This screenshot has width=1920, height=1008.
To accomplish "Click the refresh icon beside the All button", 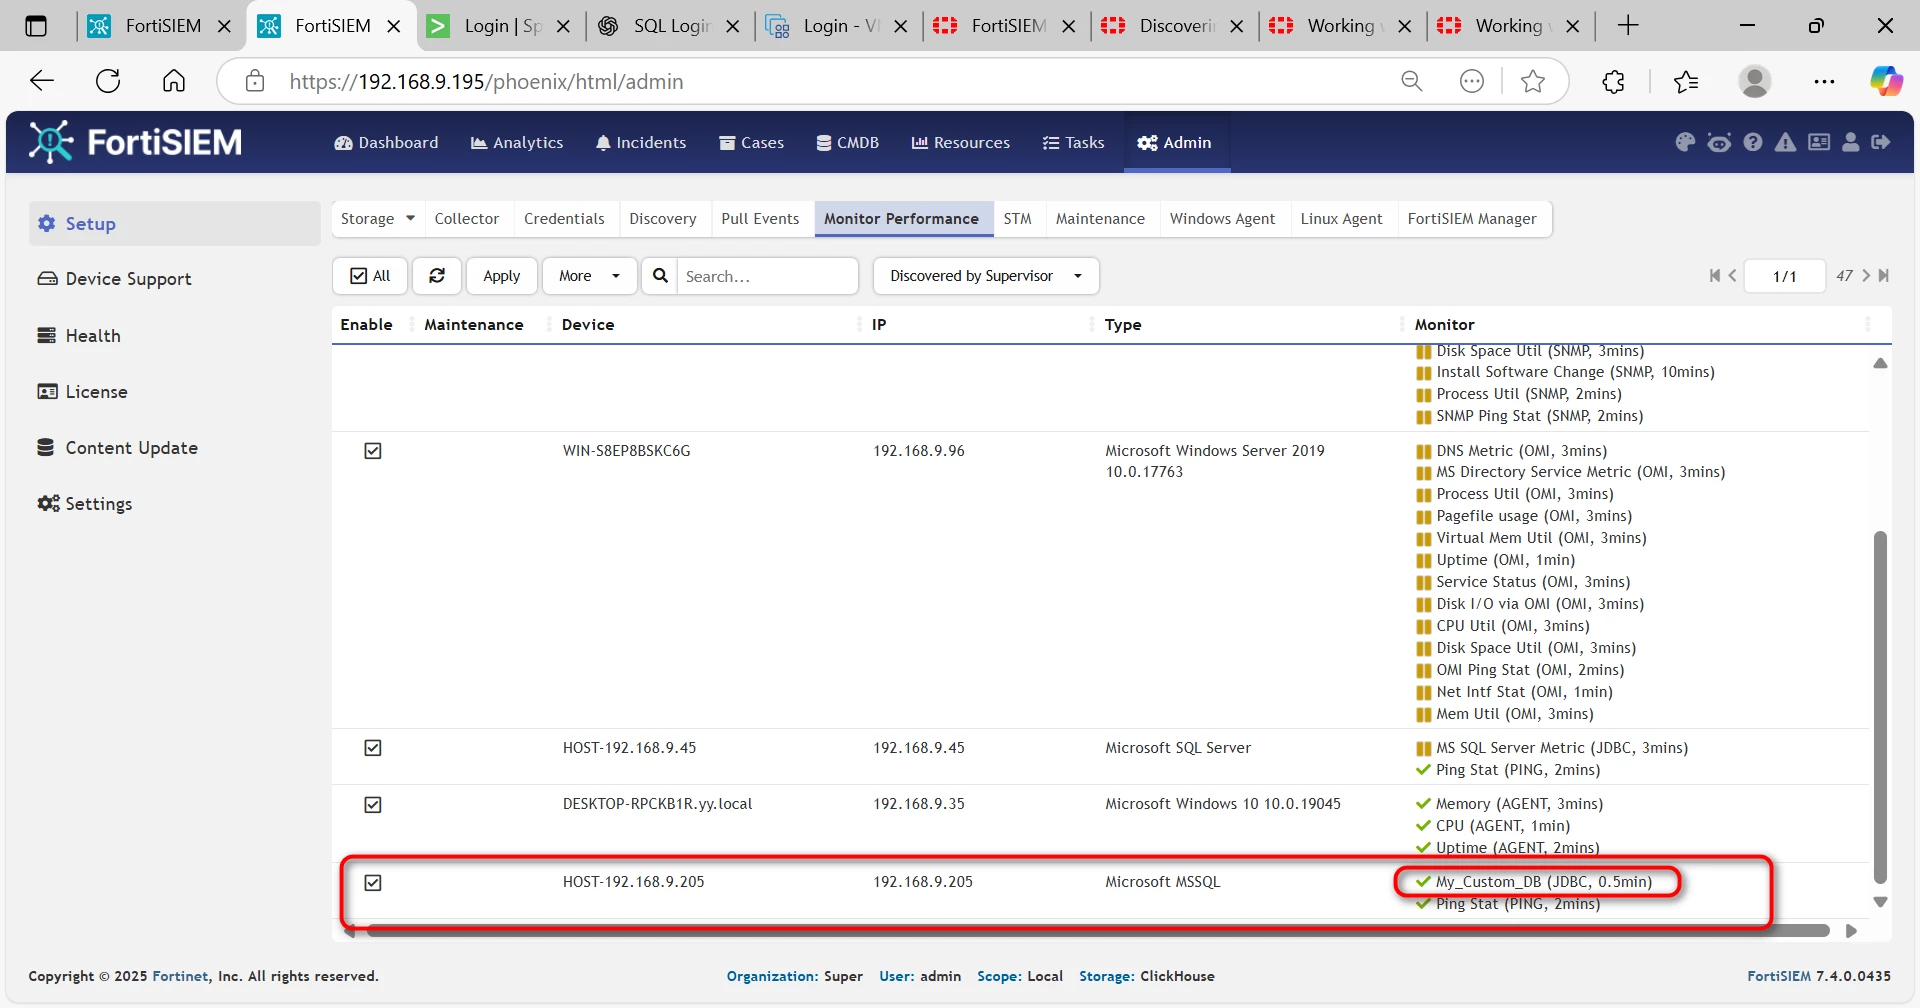I will [437, 276].
